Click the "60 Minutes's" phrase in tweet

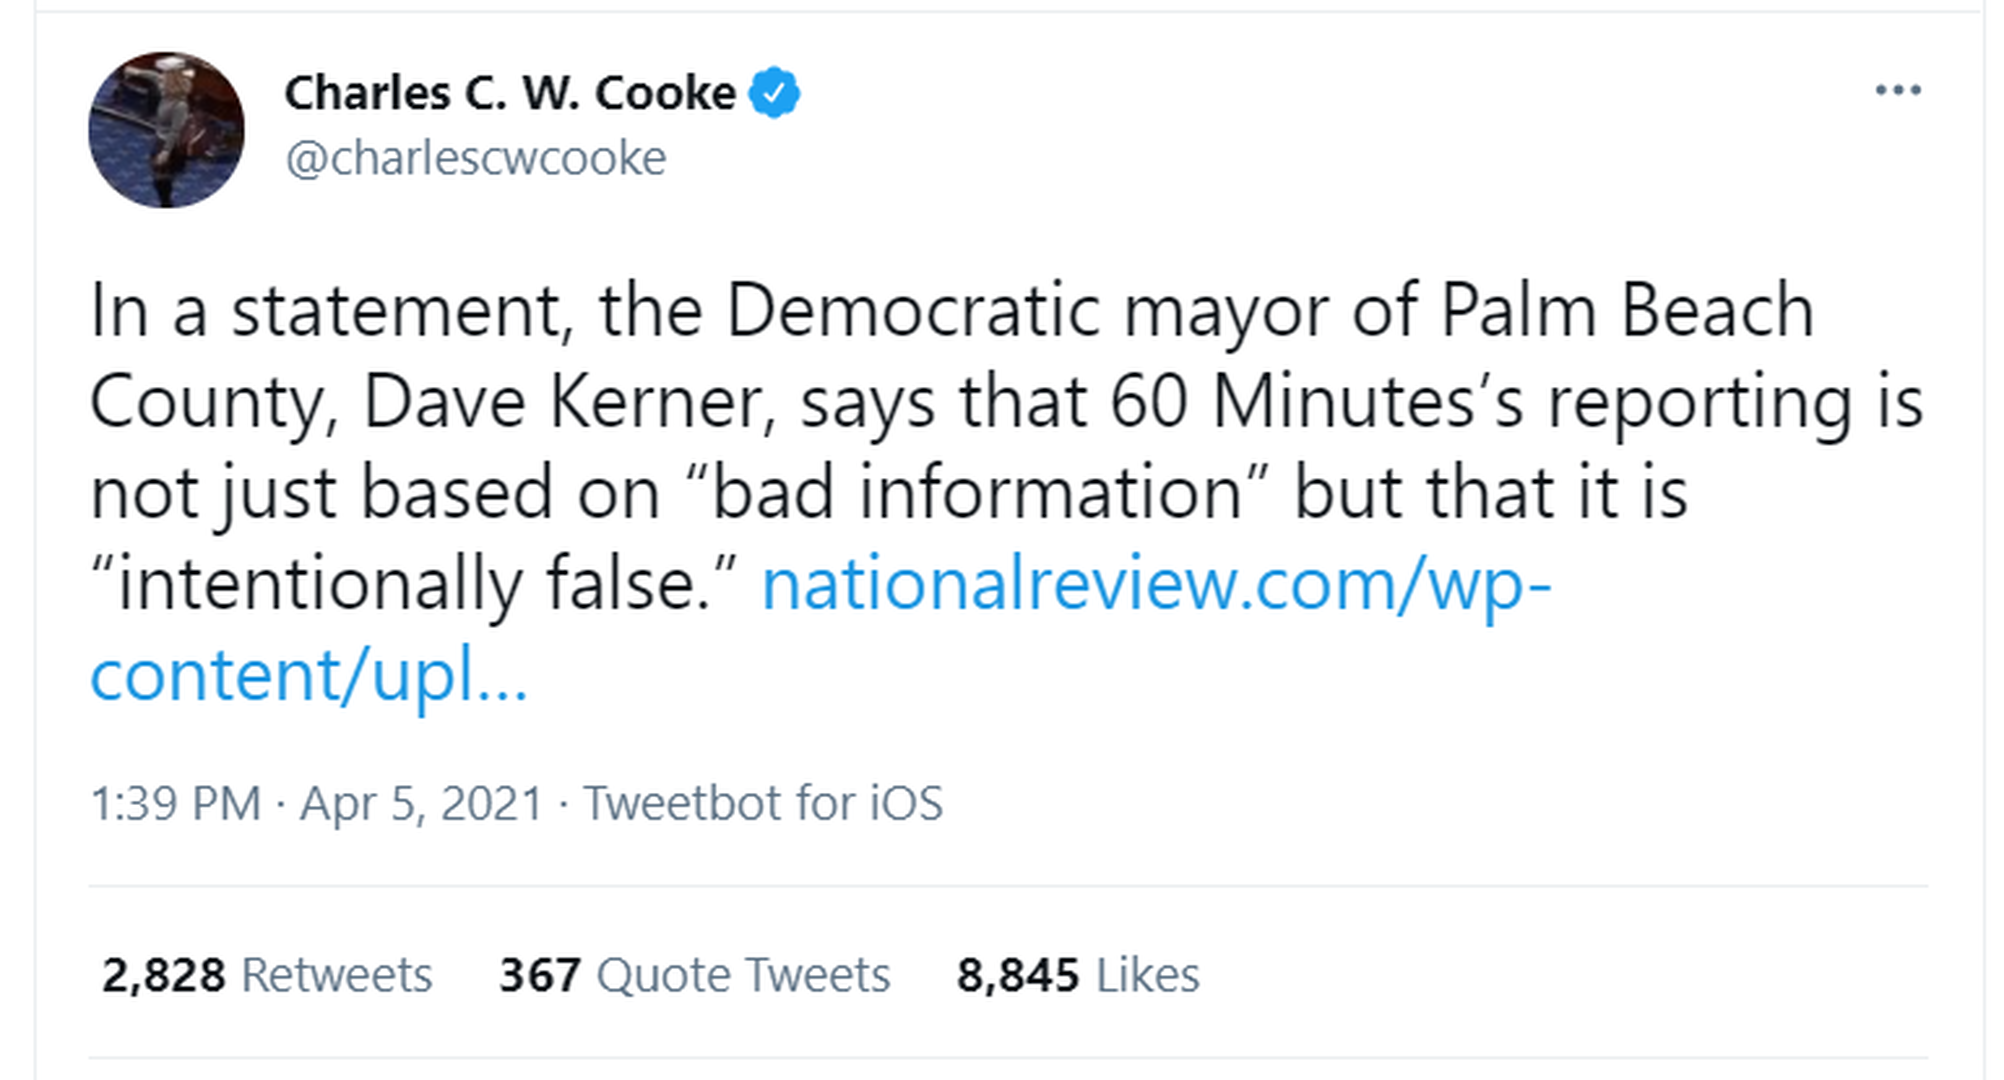coord(1317,403)
